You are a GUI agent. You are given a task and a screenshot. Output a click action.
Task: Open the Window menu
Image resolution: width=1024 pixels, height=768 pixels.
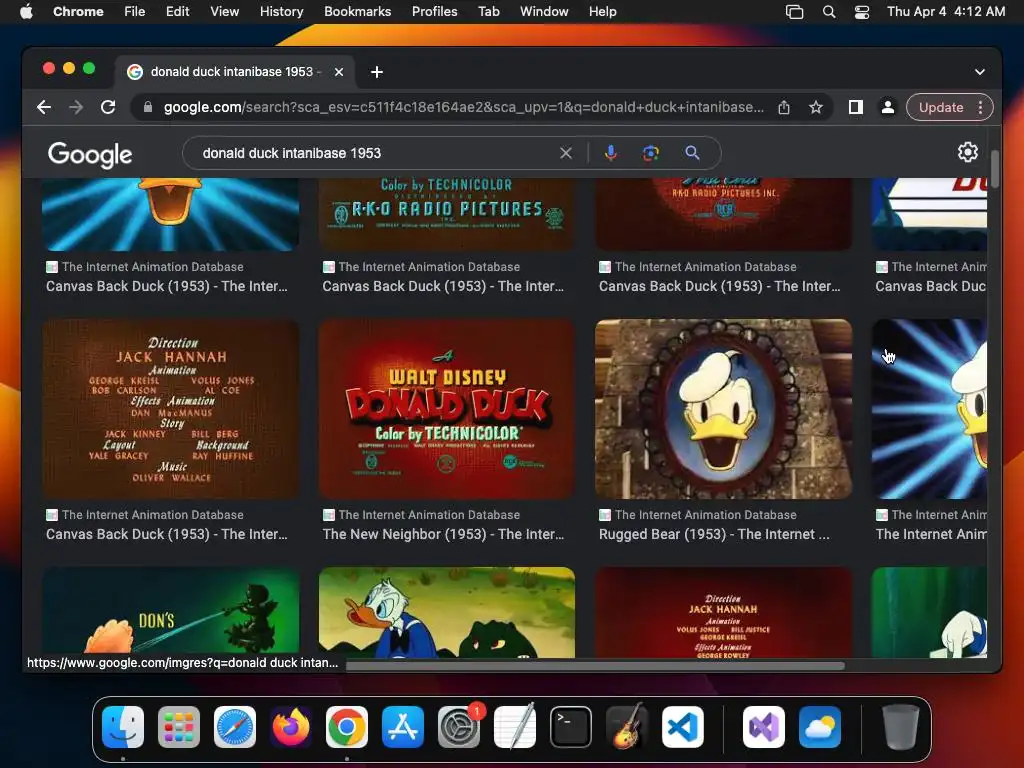tap(544, 11)
